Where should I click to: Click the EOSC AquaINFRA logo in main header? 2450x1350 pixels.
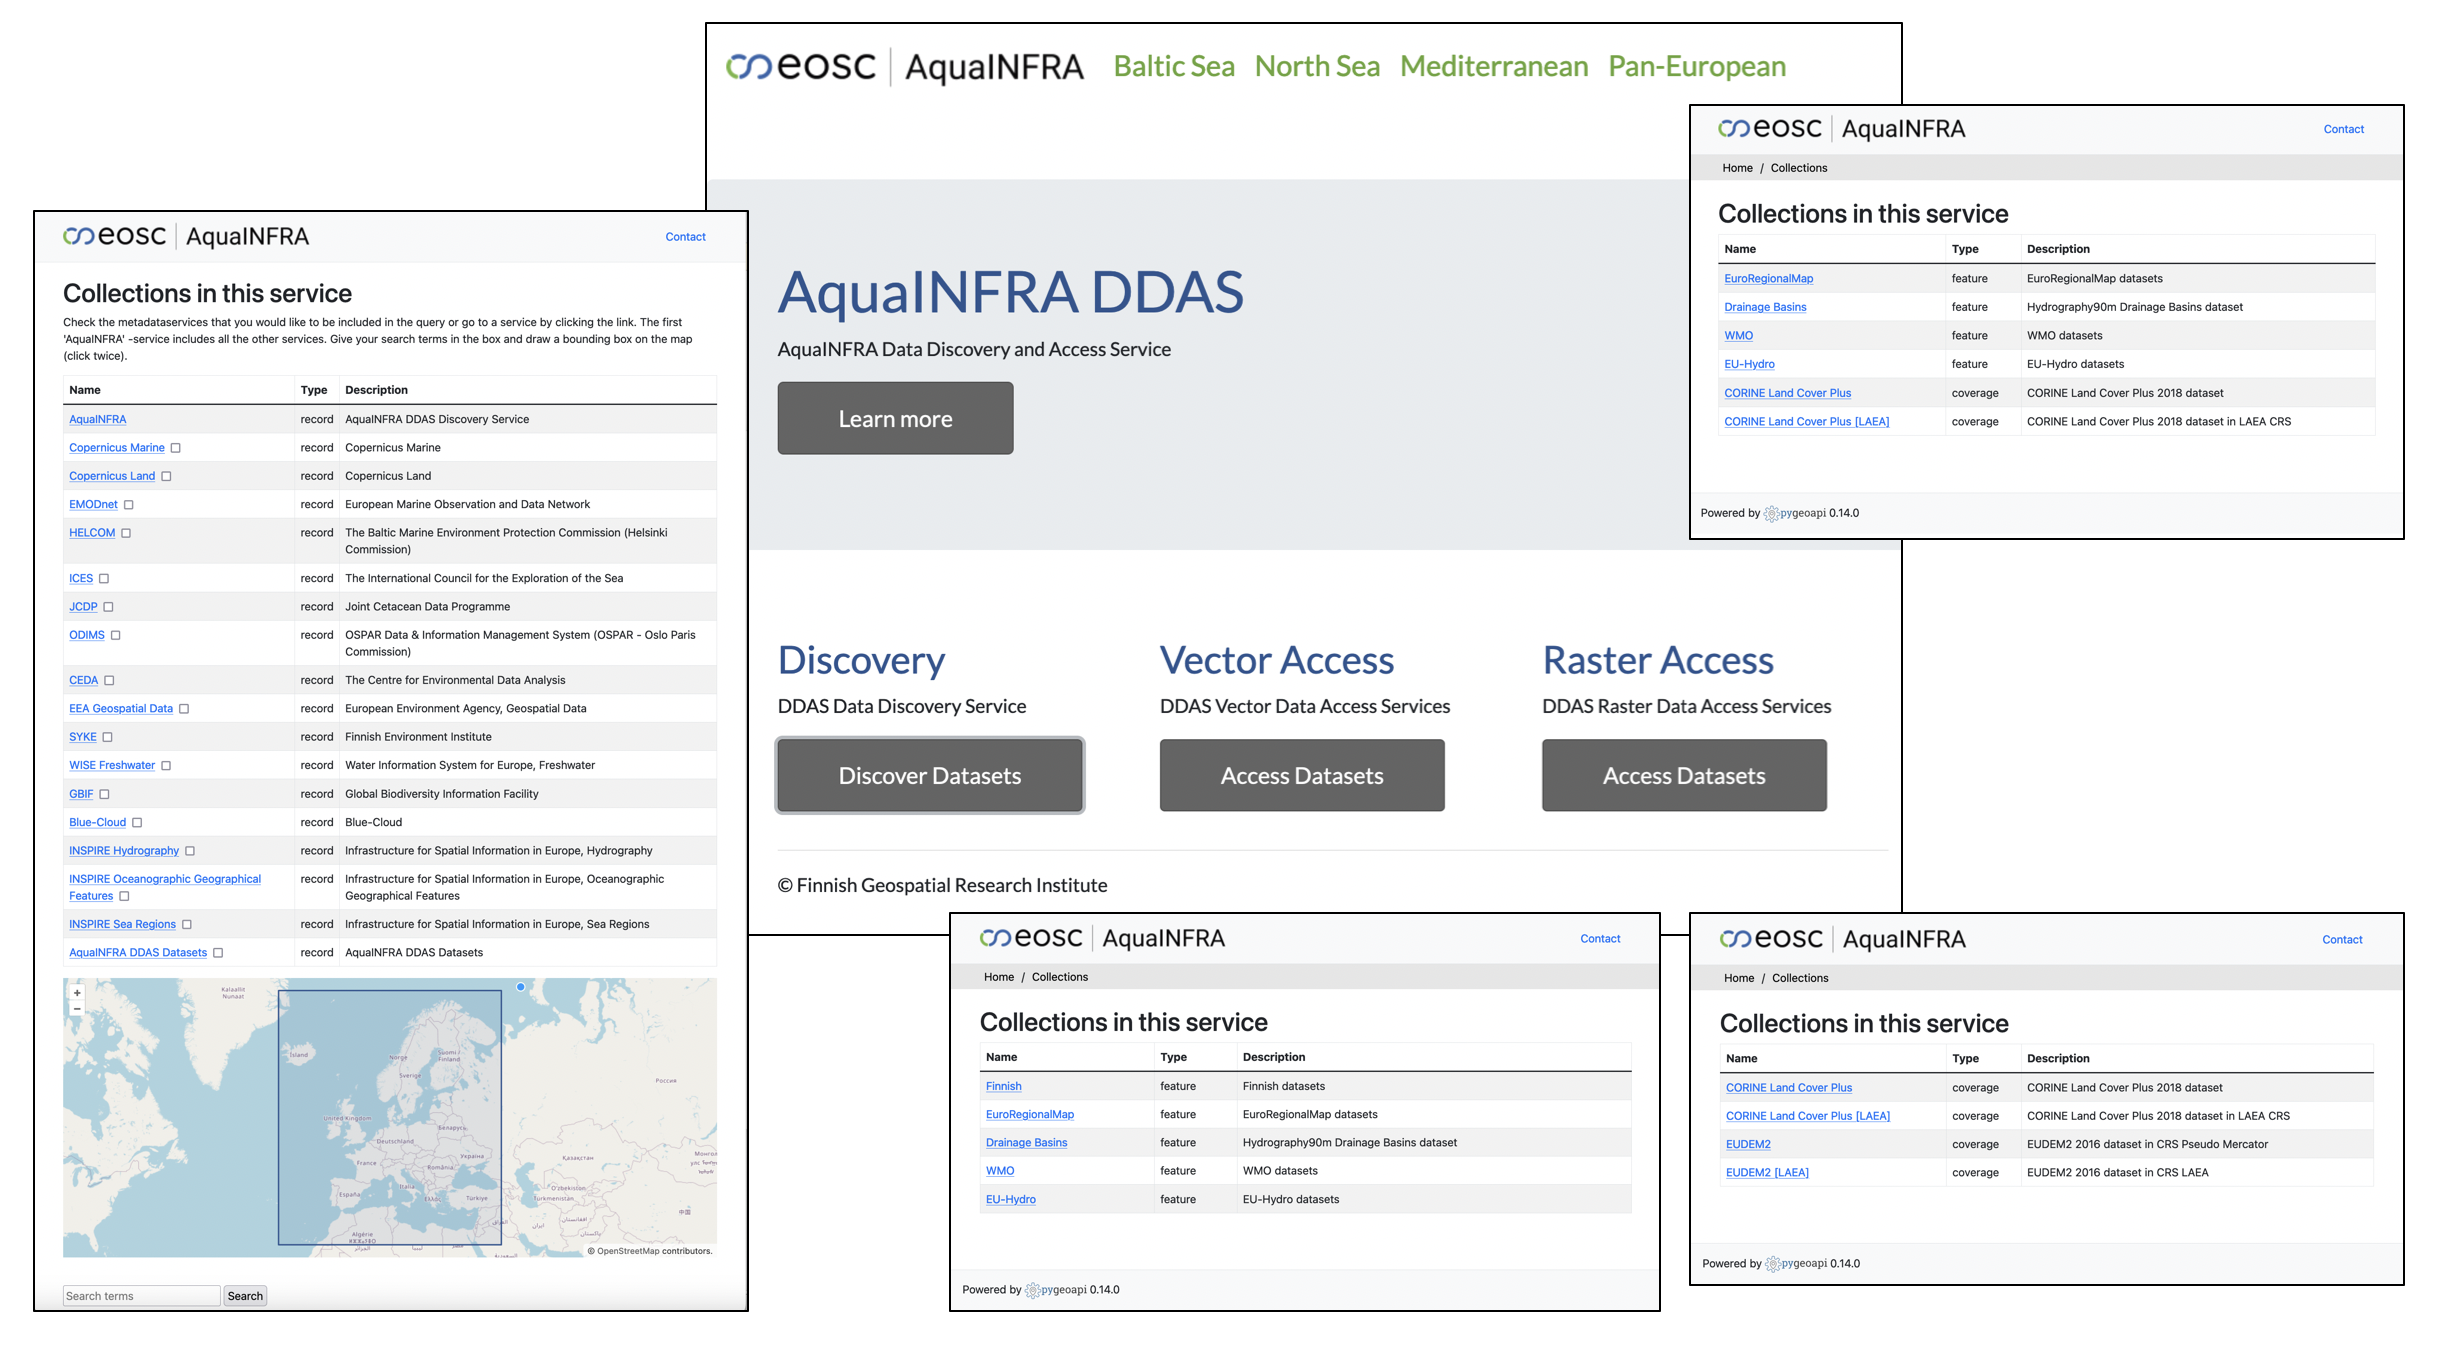coord(904,67)
